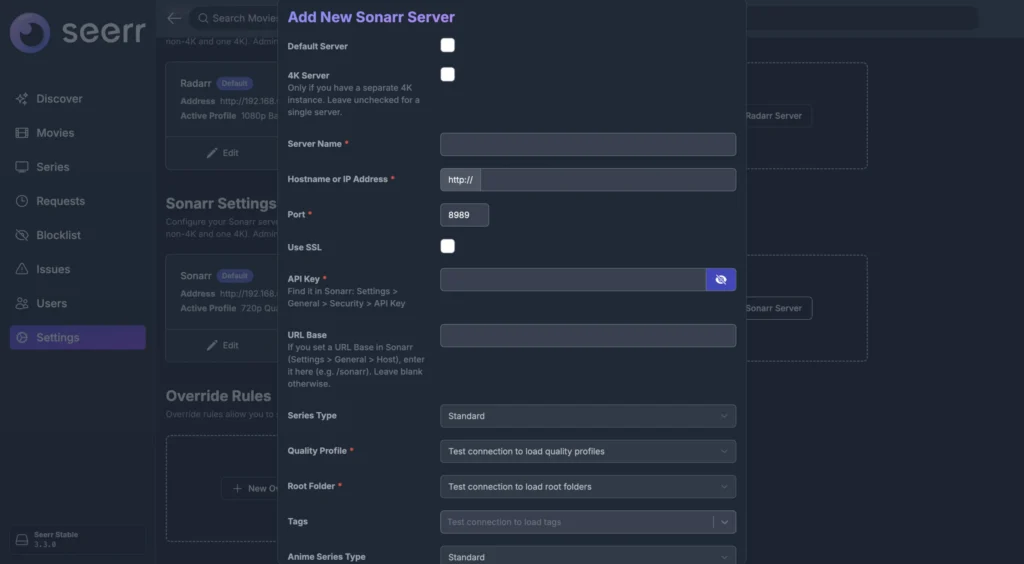Screen dimensions: 1024x564
Task: Click the New Override Rule button
Action: click(x=250, y=488)
